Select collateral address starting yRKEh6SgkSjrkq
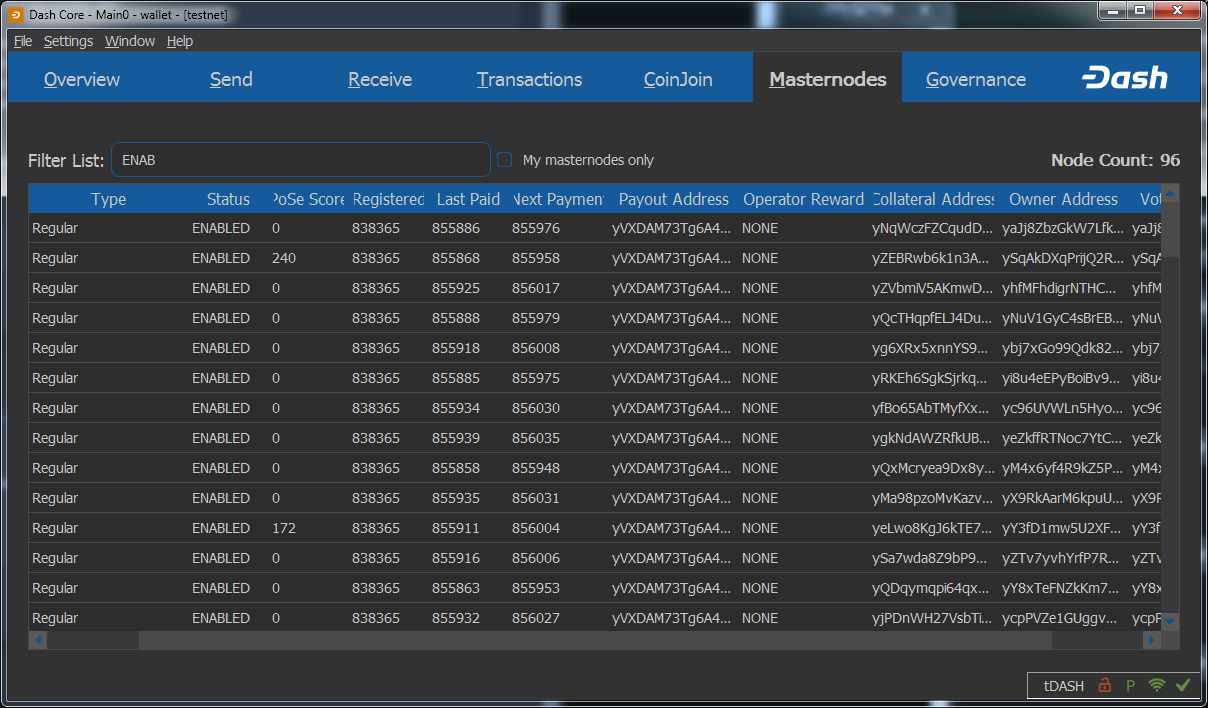This screenshot has height=708, width=1208. (x=933, y=378)
